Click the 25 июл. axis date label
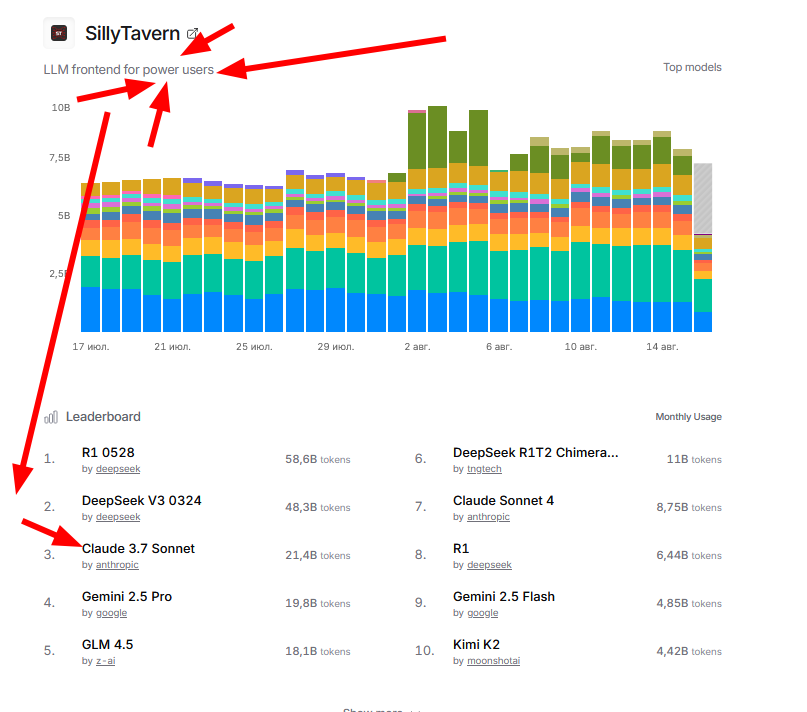 pos(254,346)
